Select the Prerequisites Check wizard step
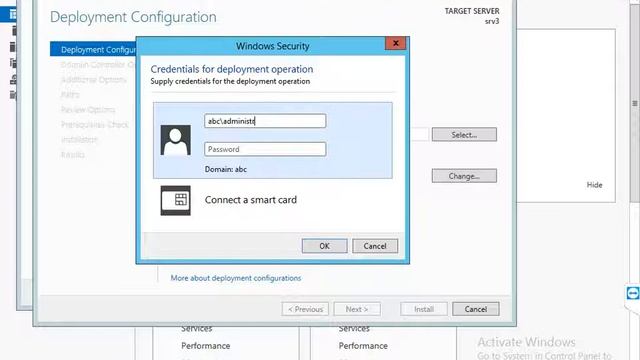640x360 pixels. coord(95,124)
